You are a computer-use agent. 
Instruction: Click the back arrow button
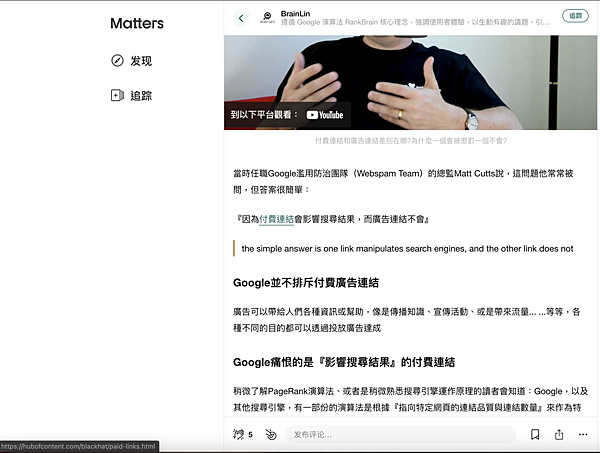click(x=241, y=18)
